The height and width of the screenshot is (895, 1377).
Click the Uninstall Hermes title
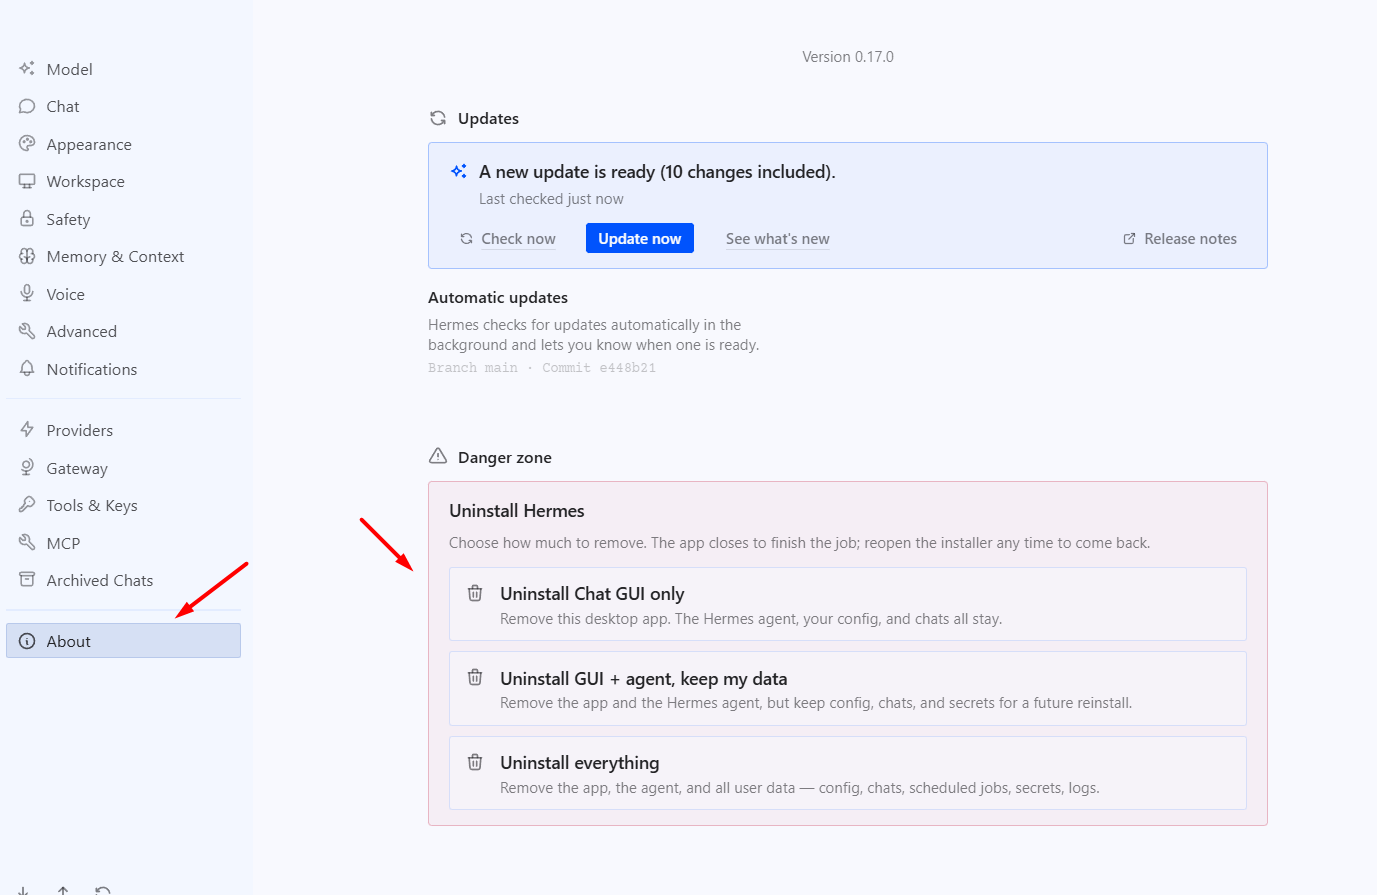tap(517, 511)
